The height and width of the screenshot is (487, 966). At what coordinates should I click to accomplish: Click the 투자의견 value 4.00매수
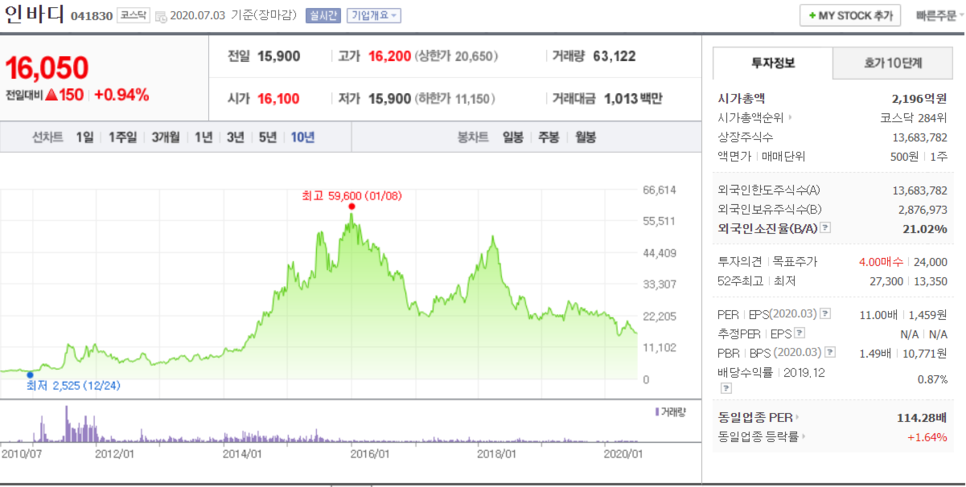881,262
